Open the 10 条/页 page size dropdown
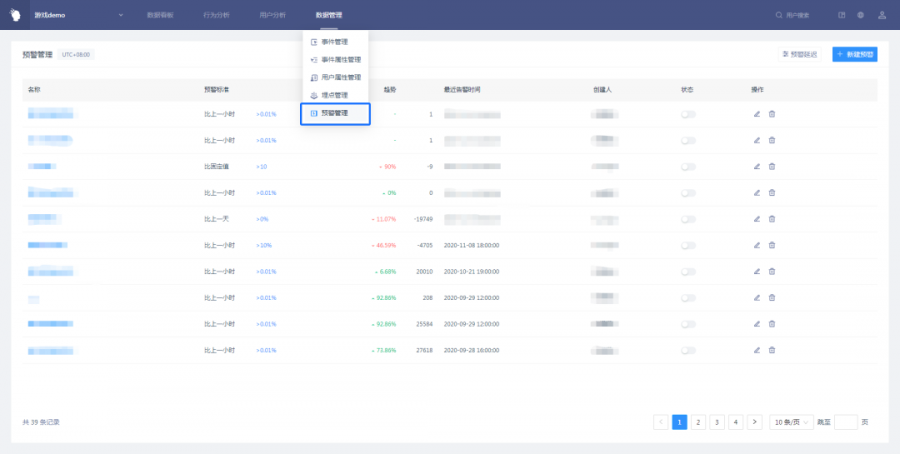 point(791,422)
